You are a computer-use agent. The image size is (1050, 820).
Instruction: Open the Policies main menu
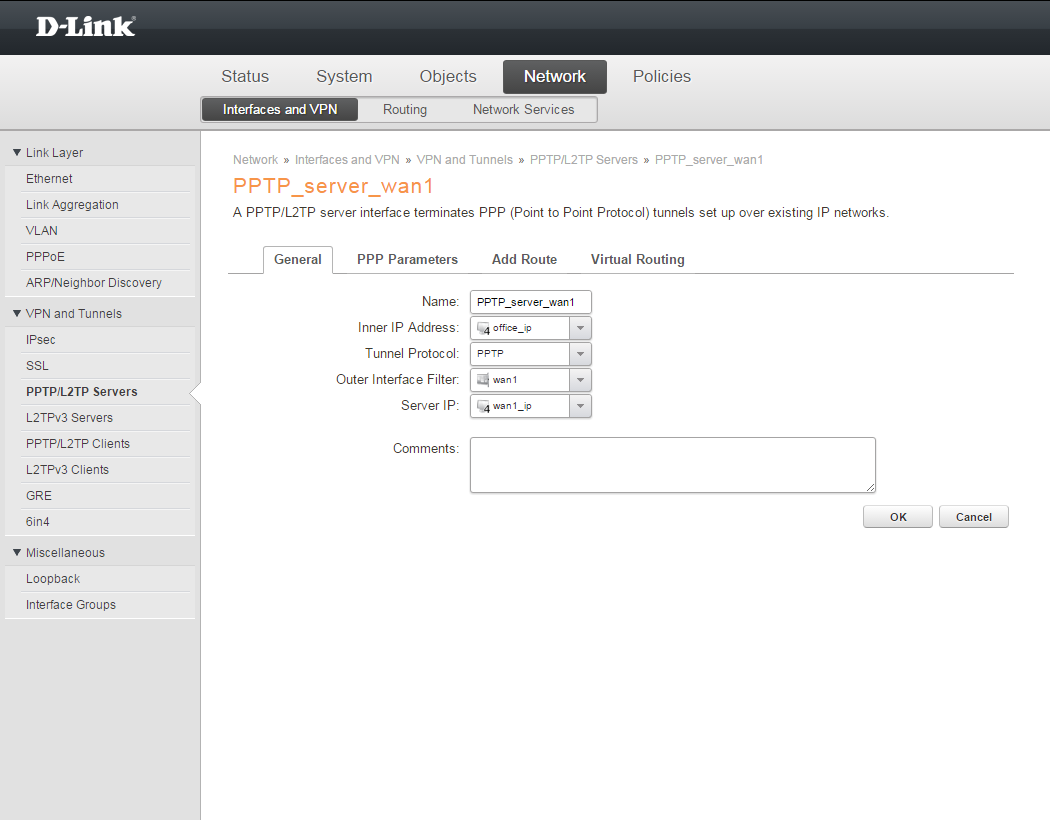661,77
